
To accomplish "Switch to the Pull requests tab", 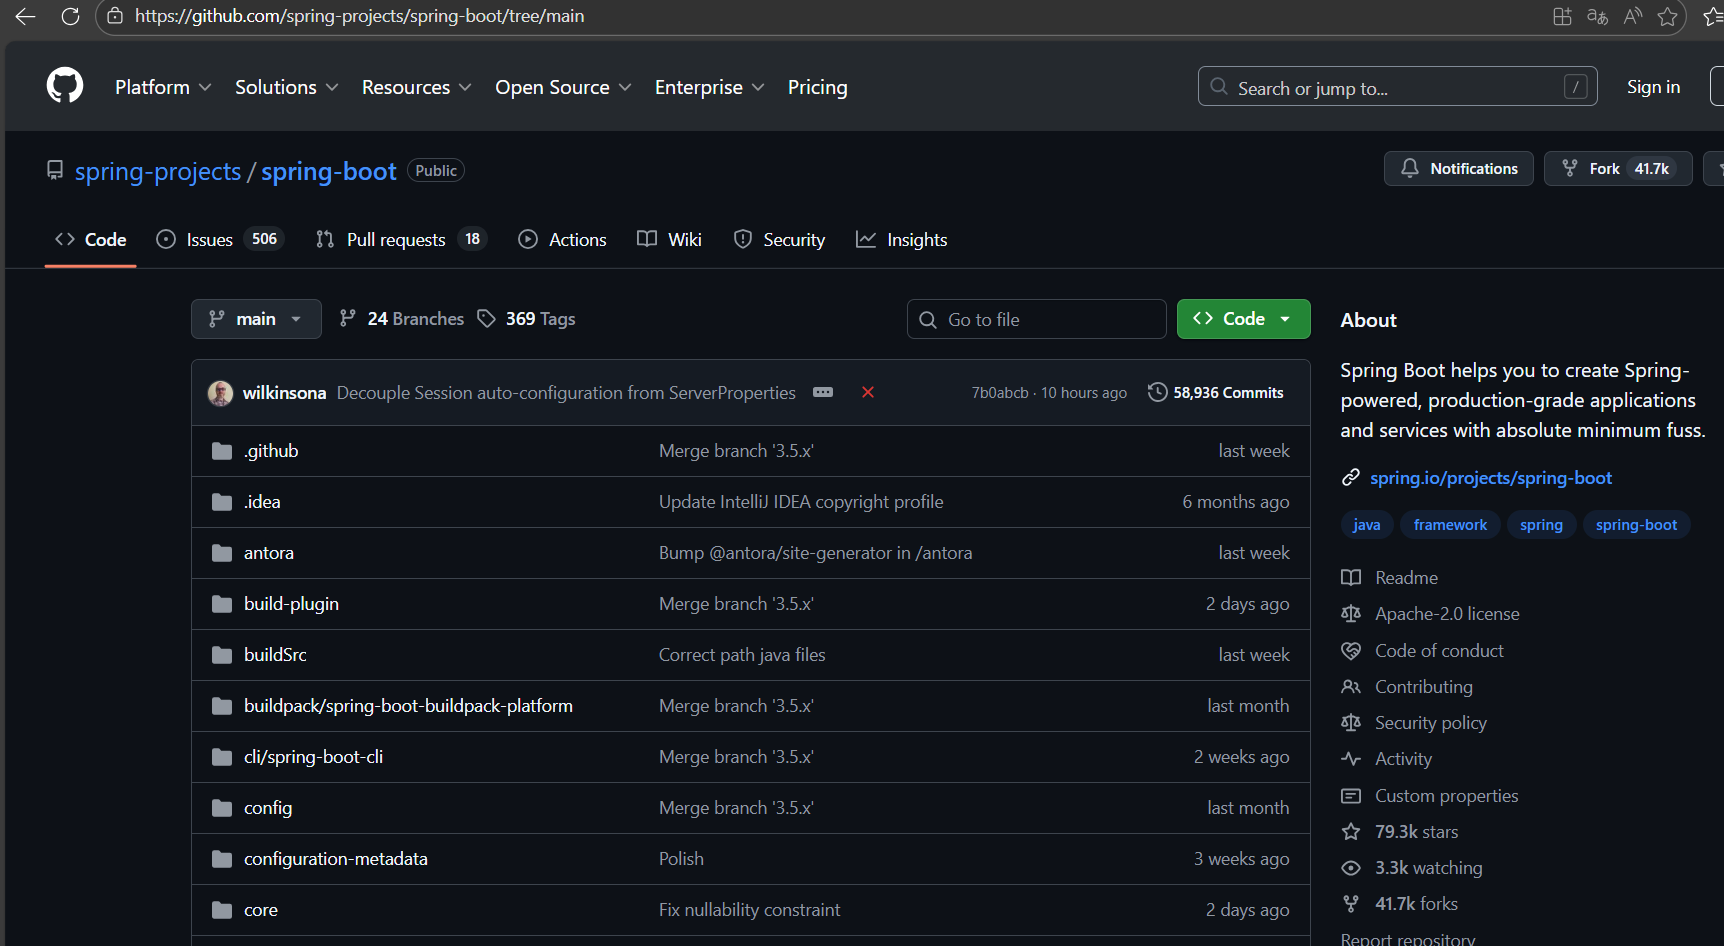I will [400, 239].
